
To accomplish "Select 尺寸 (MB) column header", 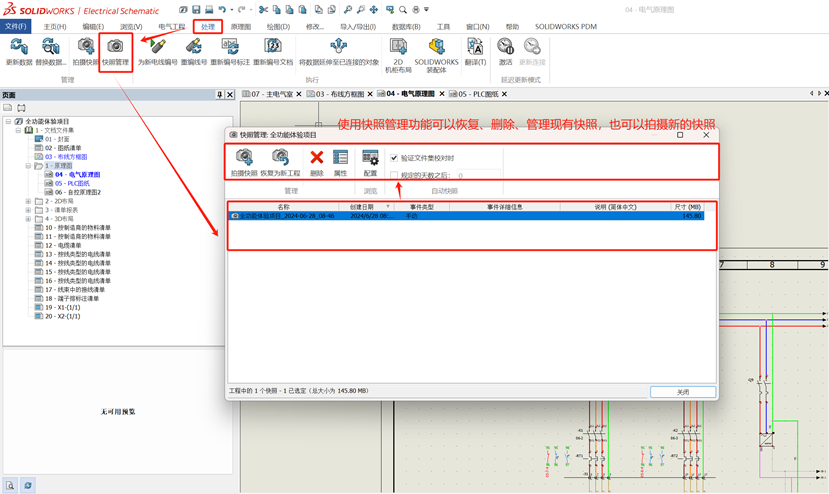I will pyautogui.click(x=687, y=207).
